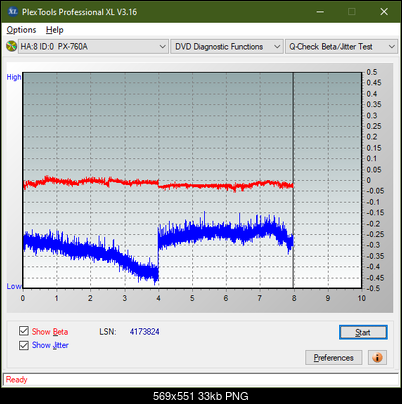Close the PlexTools window
This screenshot has height=404, width=402.
(x=384, y=12)
